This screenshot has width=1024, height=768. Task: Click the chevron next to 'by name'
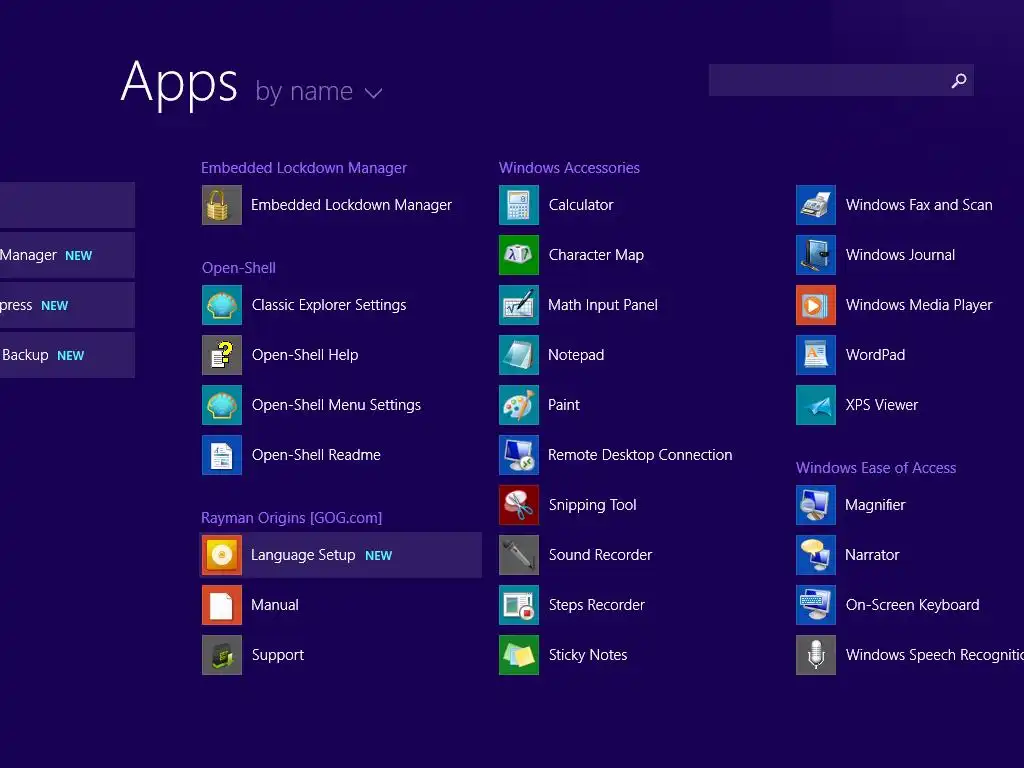pyautogui.click(x=374, y=93)
